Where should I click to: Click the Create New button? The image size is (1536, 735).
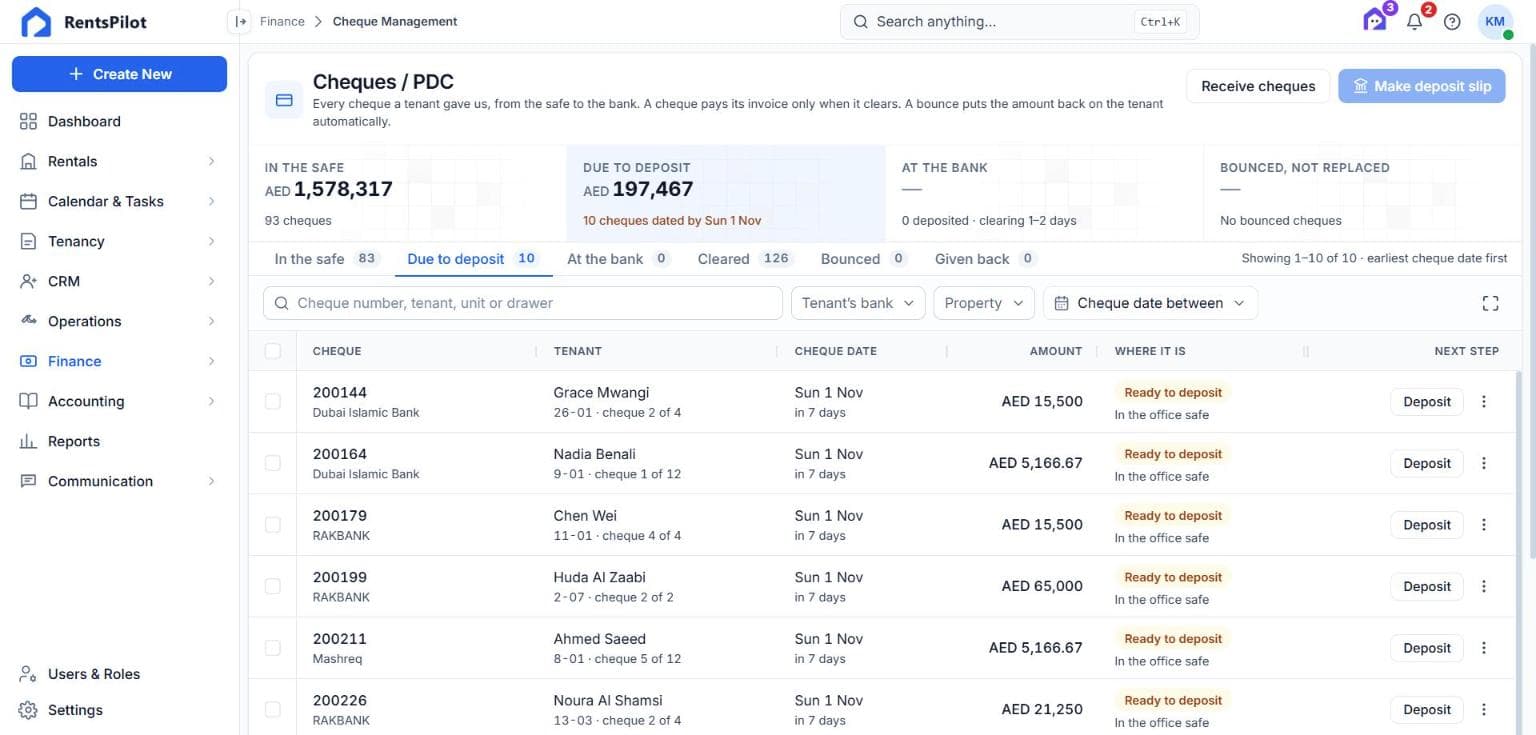click(119, 74)
